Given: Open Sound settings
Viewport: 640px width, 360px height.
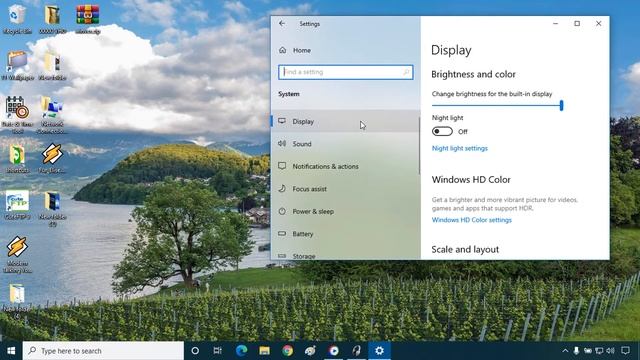Looking at the screenshot, I should 345,144.
